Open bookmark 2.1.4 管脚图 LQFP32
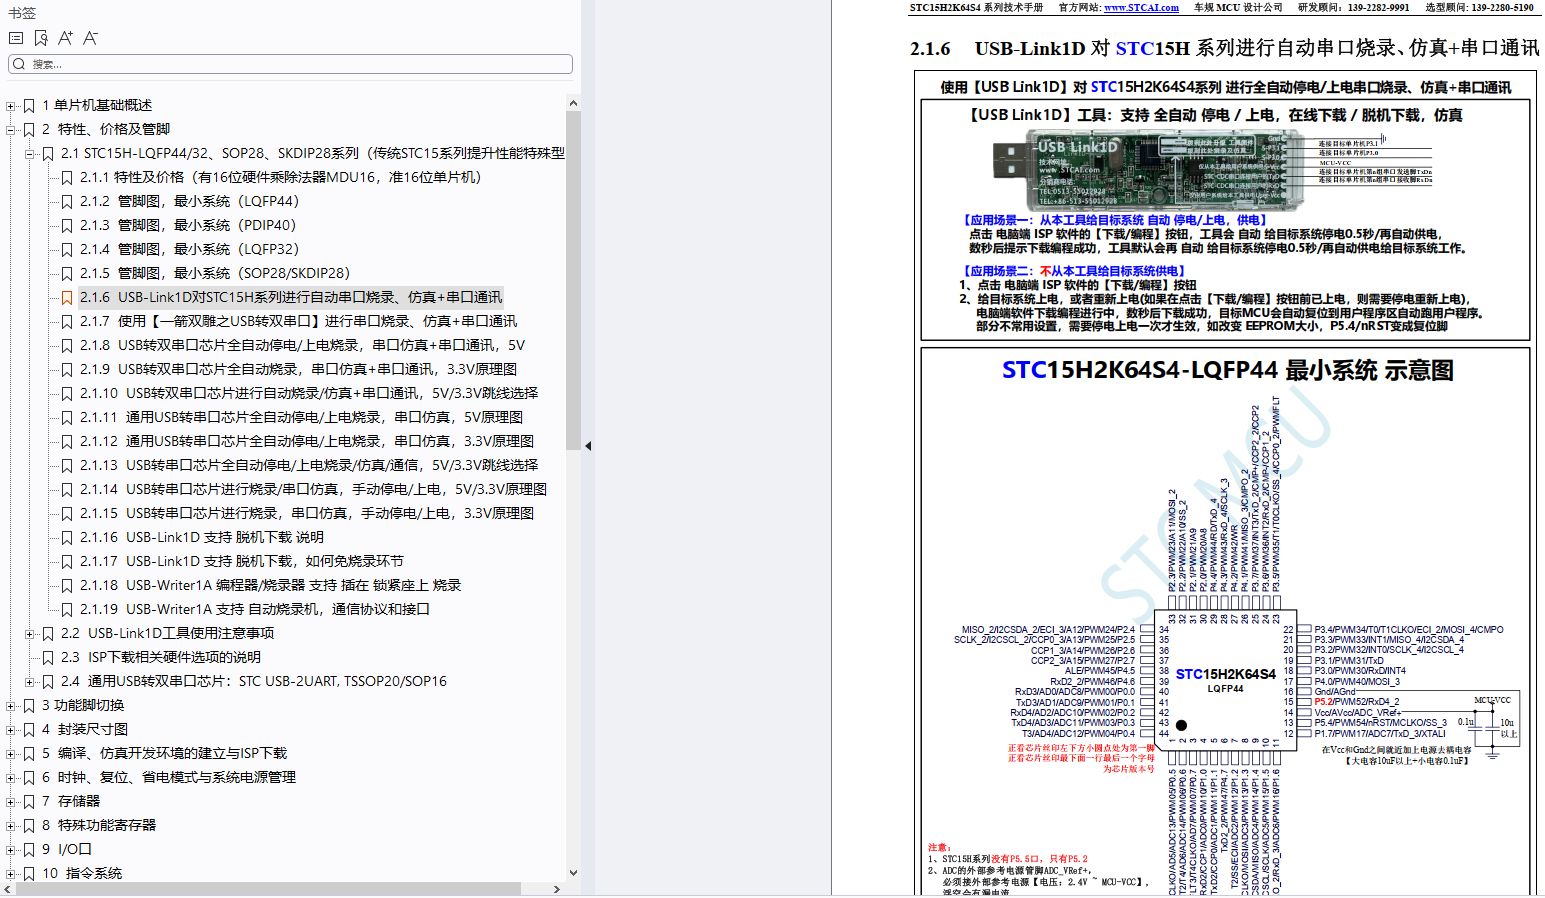 (189, 249)
